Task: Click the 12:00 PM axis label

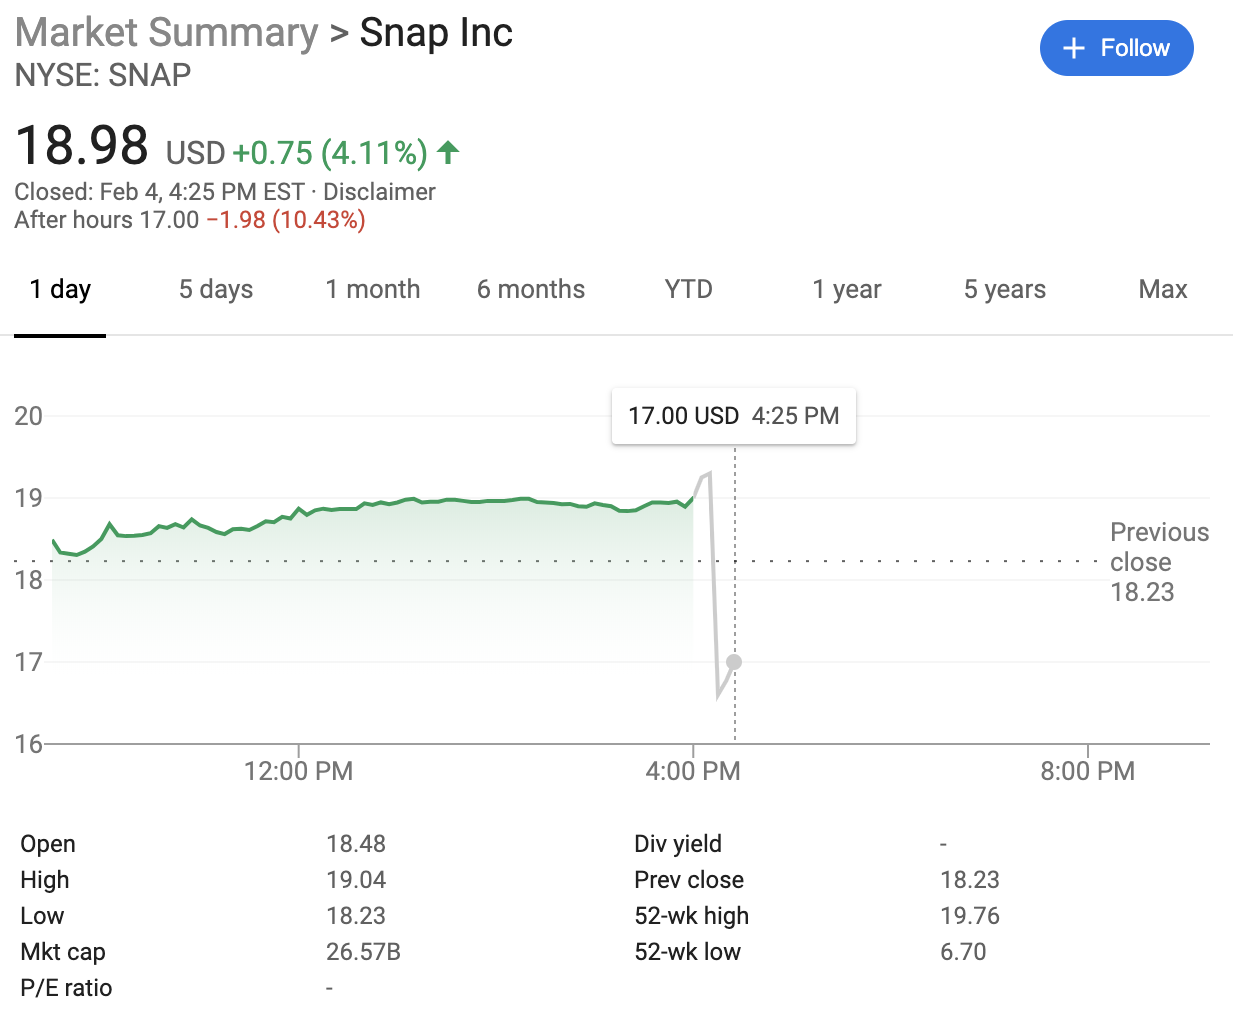Action: point(298,771)
